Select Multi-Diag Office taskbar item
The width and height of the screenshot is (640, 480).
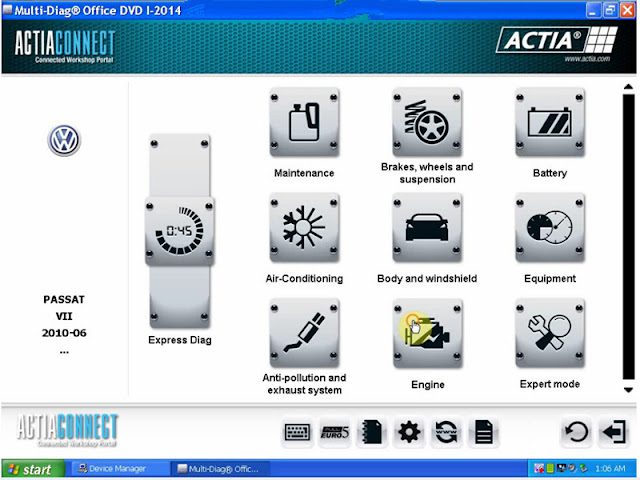coord(220,469)
